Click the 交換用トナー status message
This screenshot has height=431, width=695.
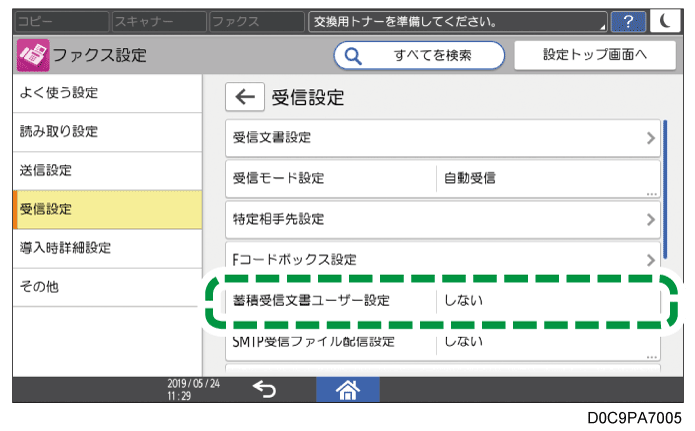(x=457, y=21)
